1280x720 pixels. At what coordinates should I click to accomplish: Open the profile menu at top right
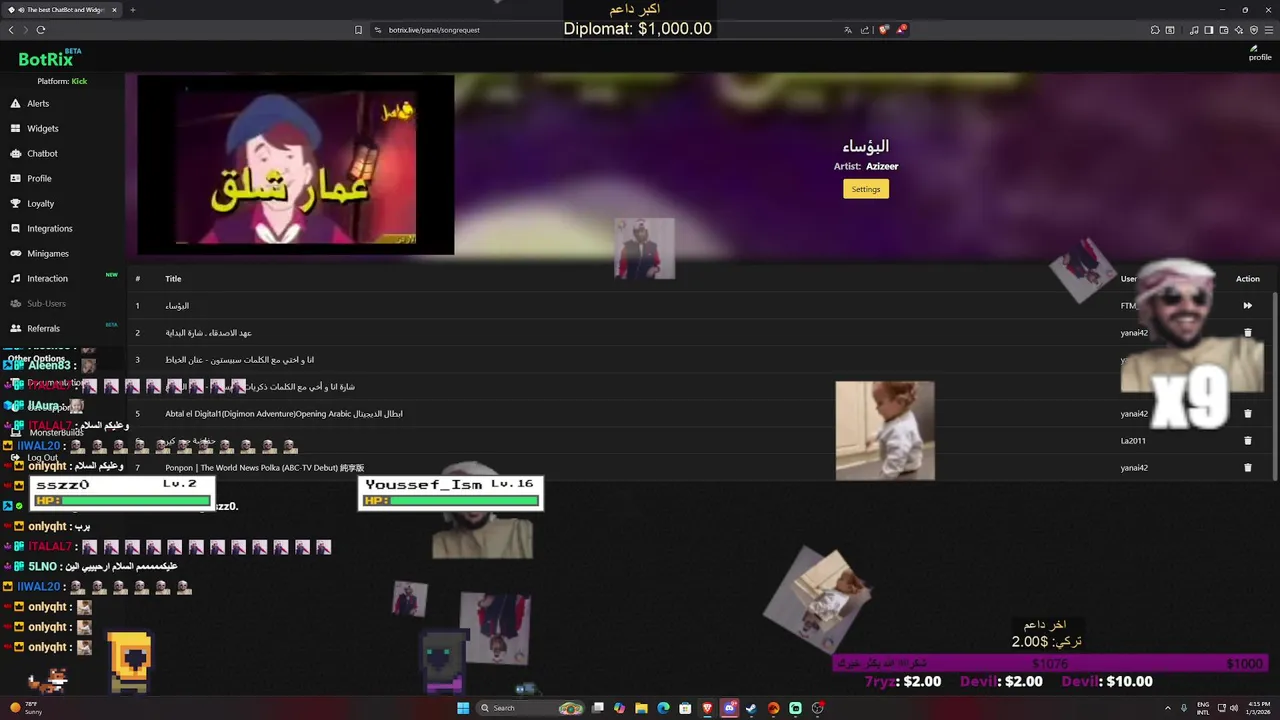pos(1259,53)
